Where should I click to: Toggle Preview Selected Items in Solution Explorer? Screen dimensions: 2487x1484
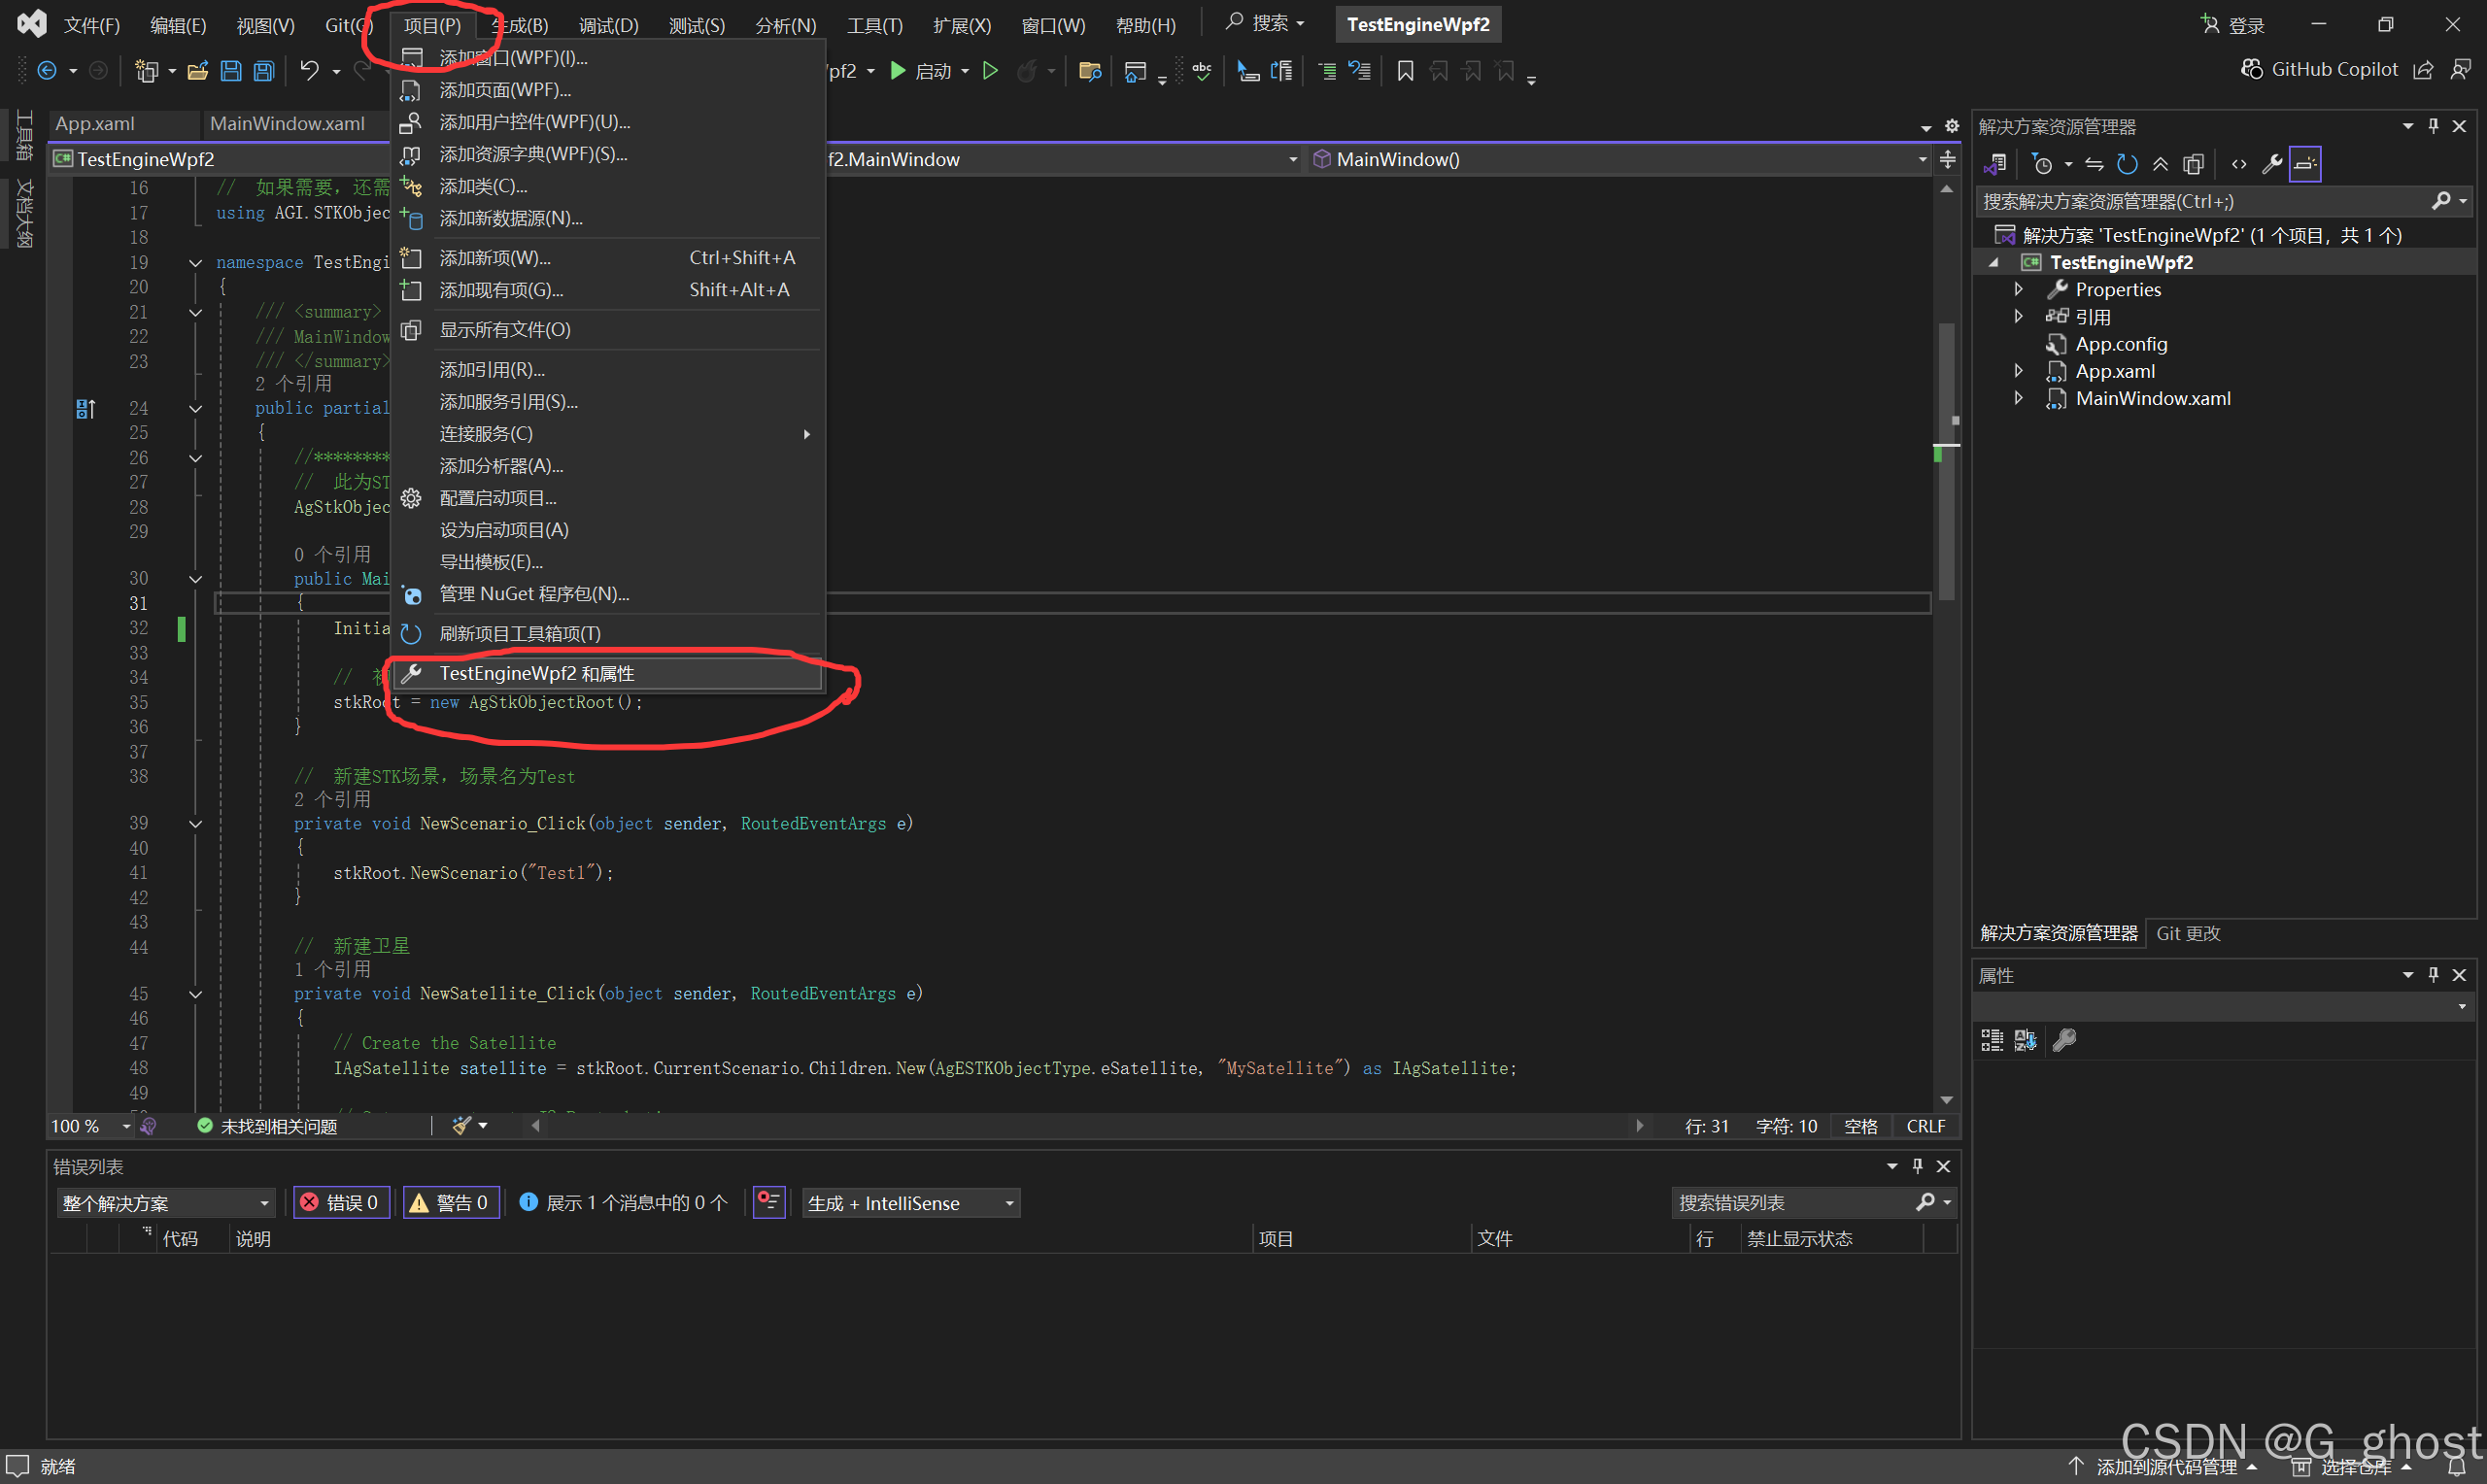pyautogui.click(x=2305, y=164)
